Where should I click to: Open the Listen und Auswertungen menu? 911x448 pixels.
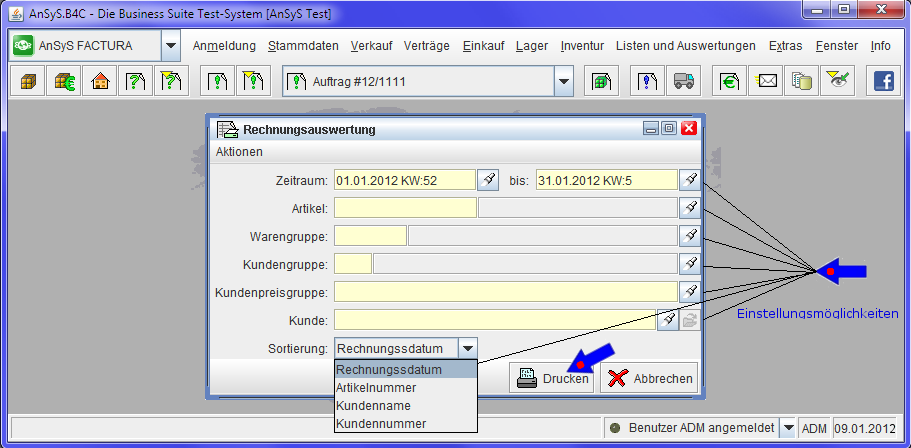coord(685,46)
